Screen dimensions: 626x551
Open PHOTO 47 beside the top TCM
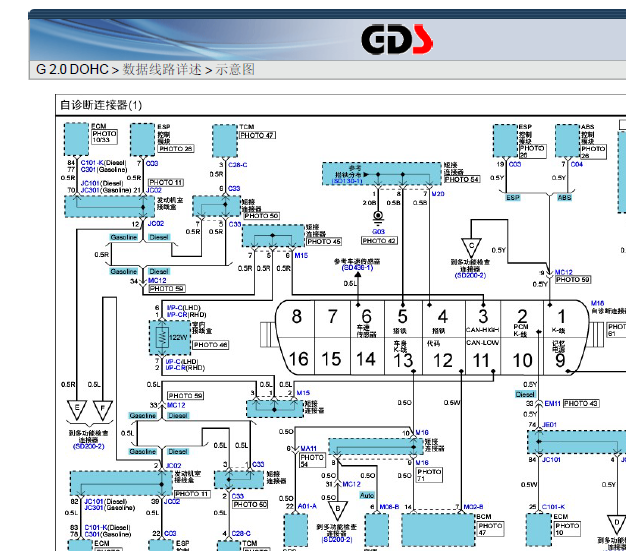coord(258,135)
